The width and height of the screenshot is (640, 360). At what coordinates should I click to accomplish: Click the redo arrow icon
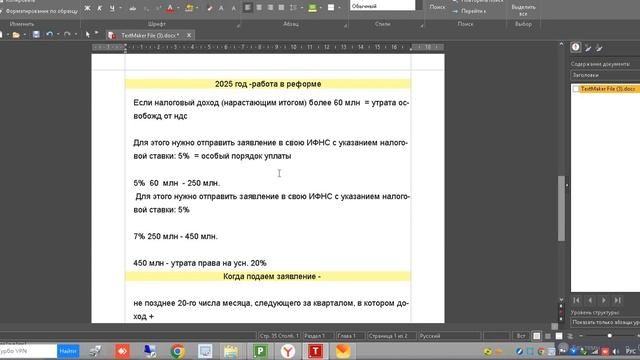click(x=67, y=35)
